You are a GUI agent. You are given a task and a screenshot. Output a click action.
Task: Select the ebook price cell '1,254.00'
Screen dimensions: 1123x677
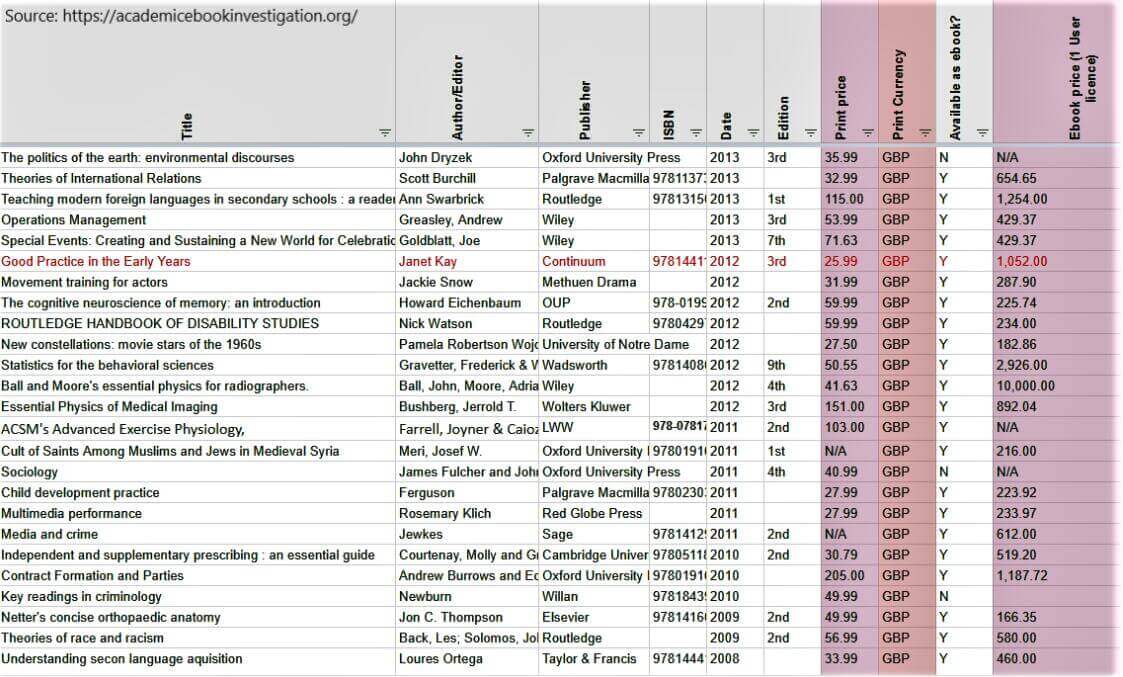click(1056, 199)
